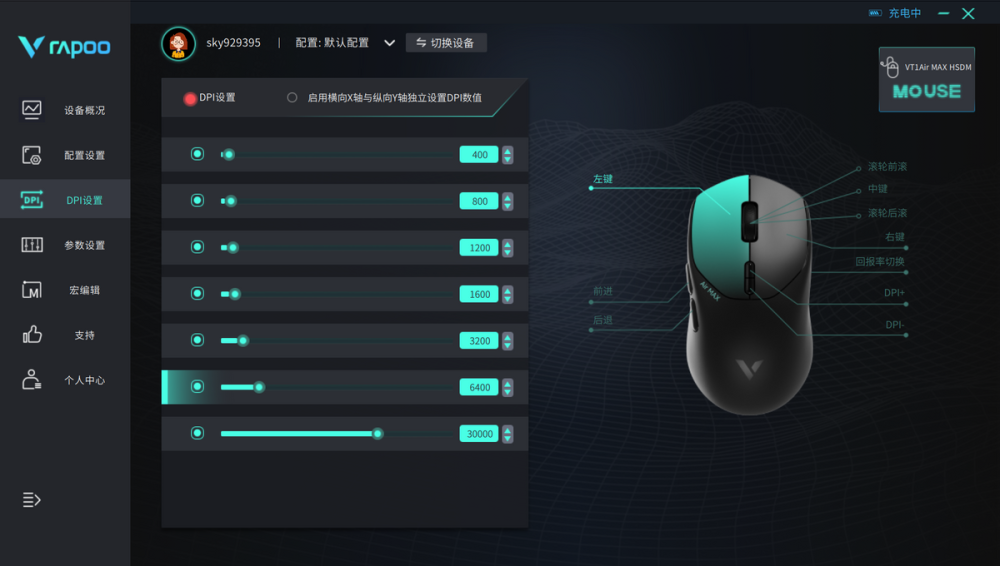Screen dimensions: 1000x566
Task: Toggle the 1200 DPI level radio button
Action: (197, 247)
